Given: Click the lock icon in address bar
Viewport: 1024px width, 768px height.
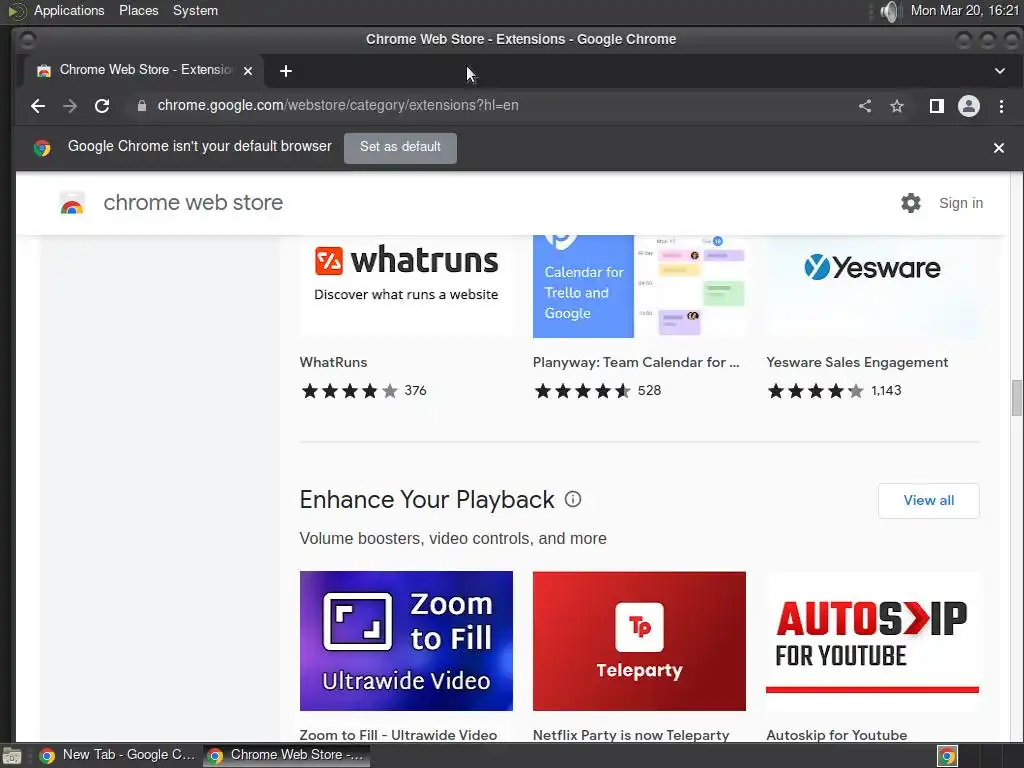Looking at the screenshot, I should (x=142, y=106).
